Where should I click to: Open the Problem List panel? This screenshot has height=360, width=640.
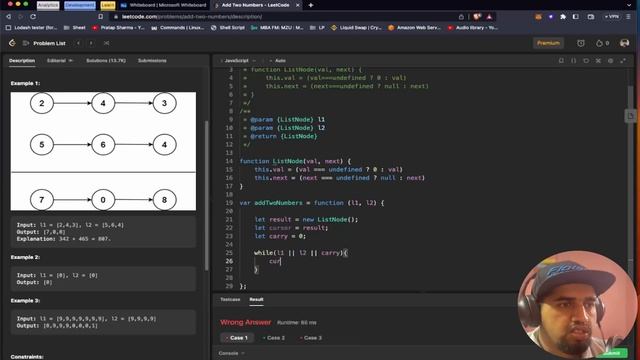(45, 43)
